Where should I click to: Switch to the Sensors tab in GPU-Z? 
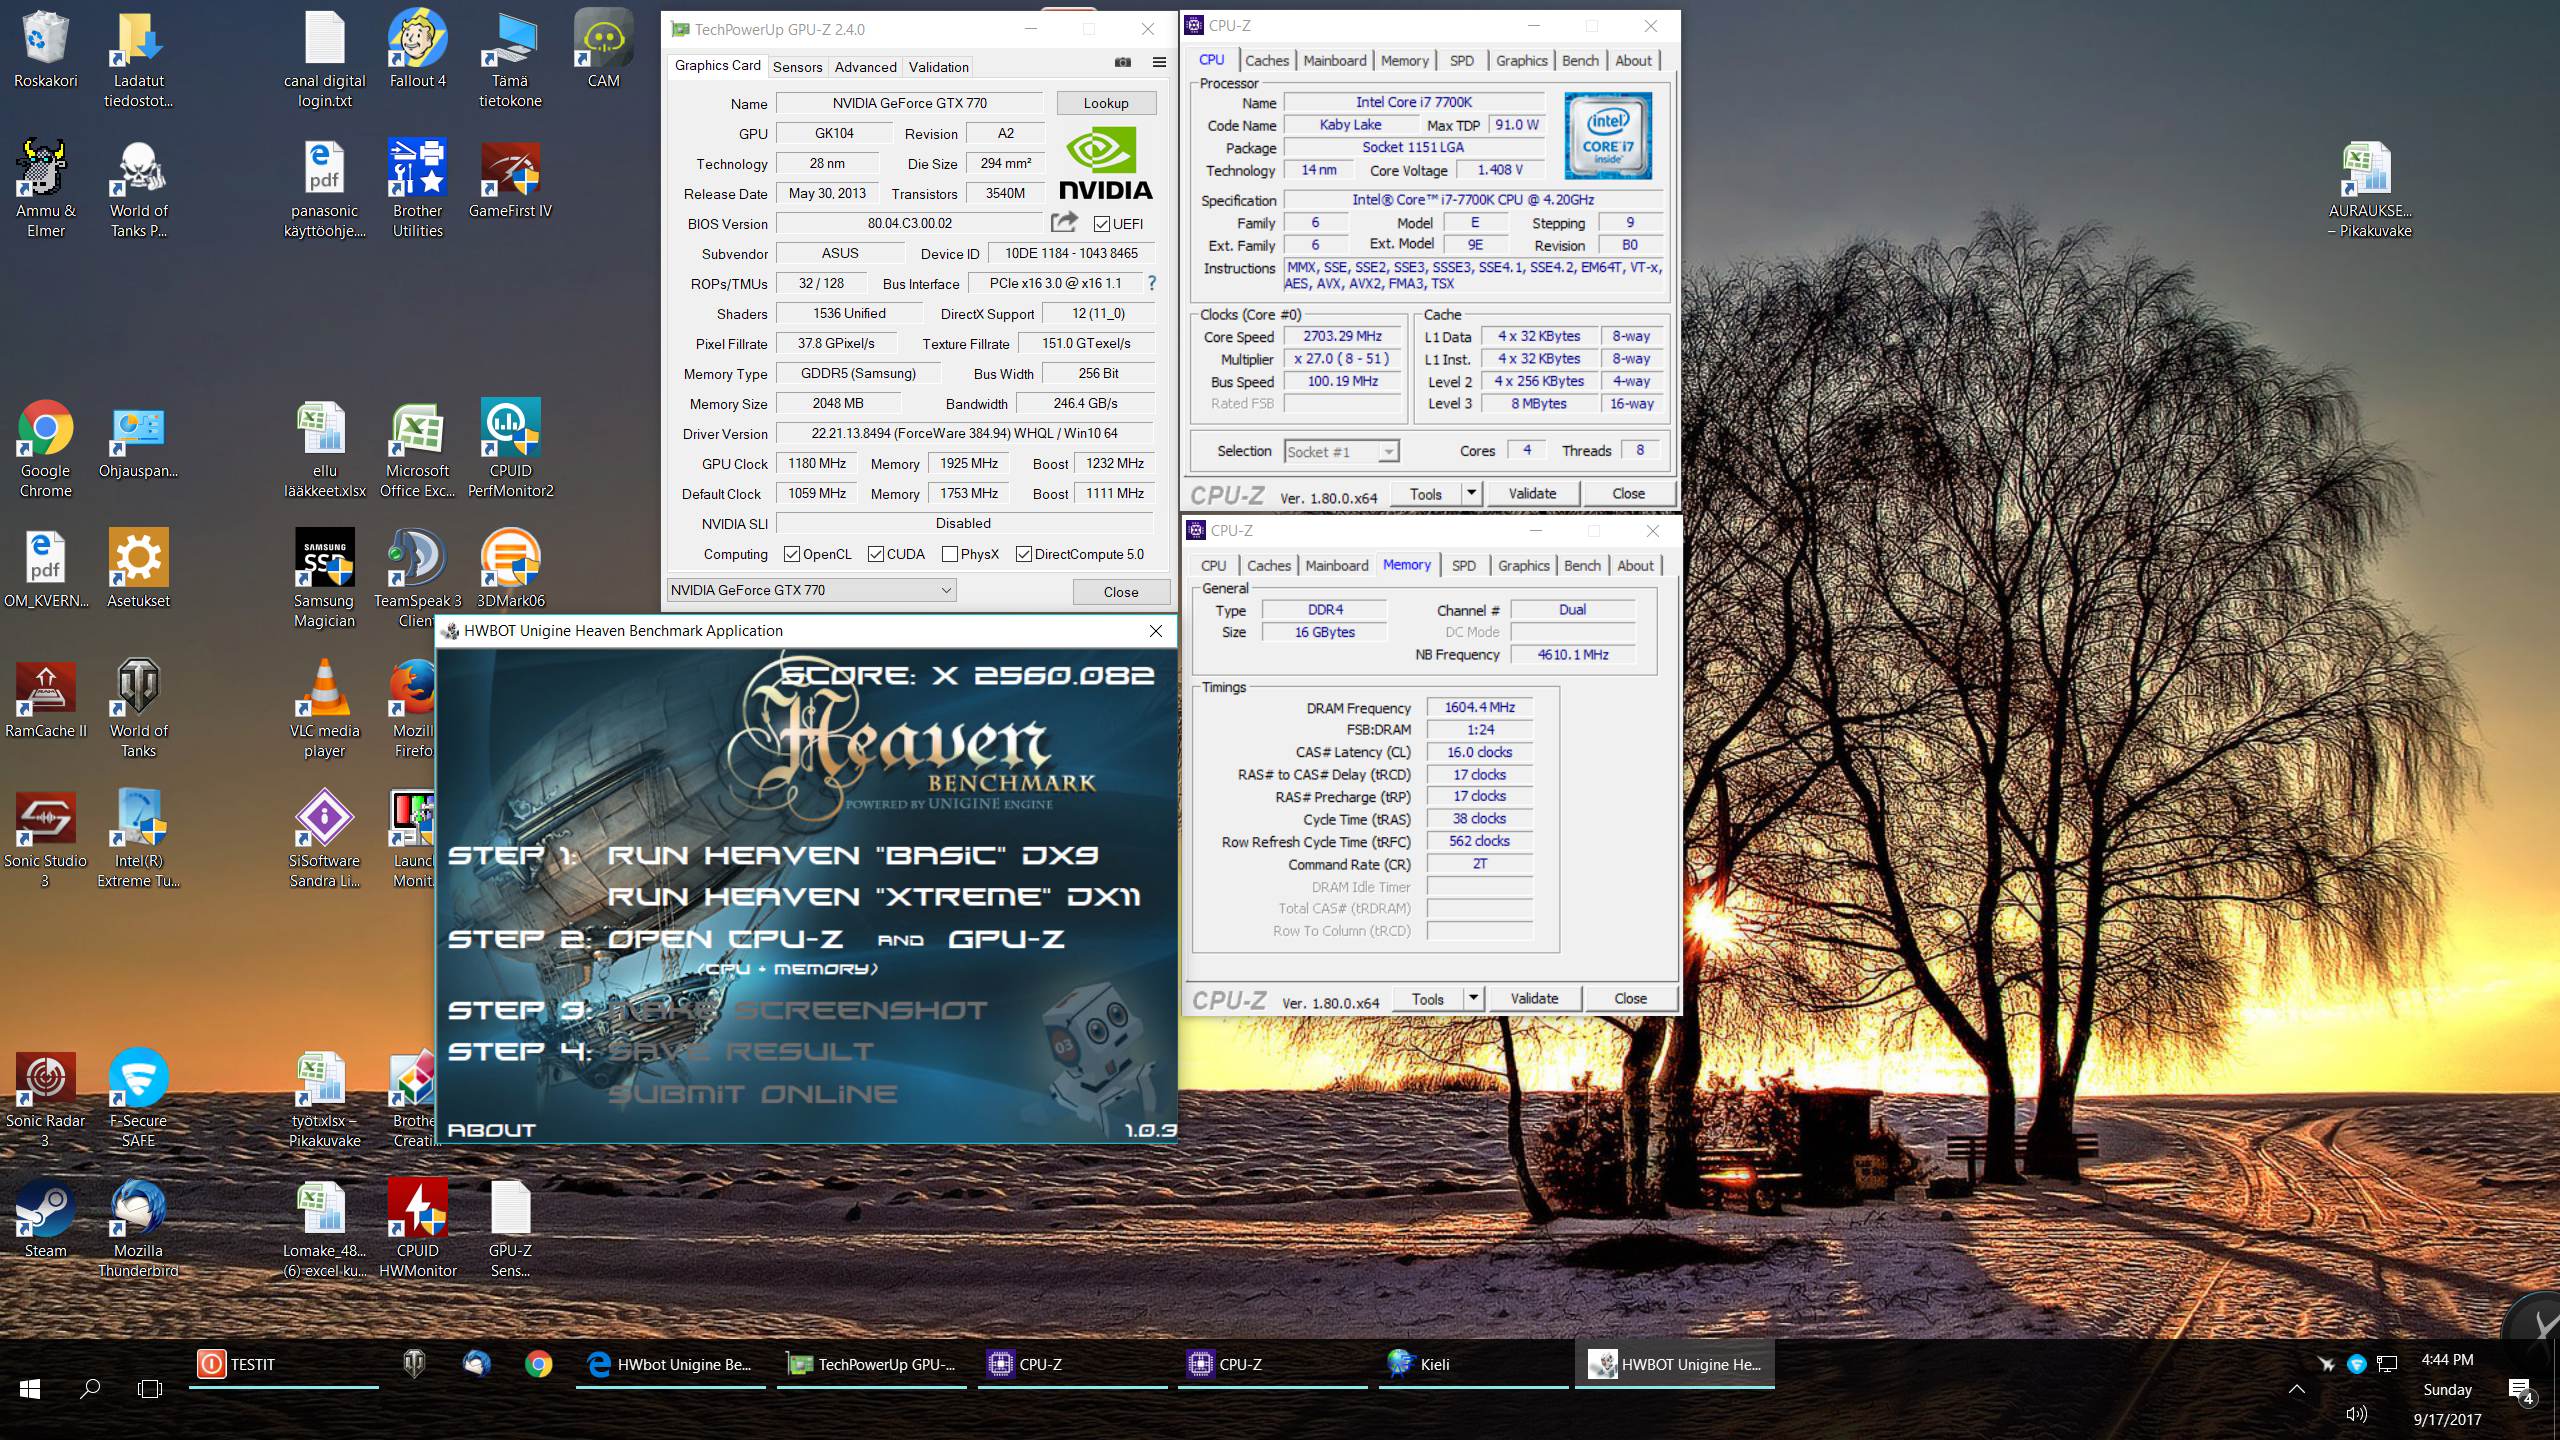tap(797, 67)
